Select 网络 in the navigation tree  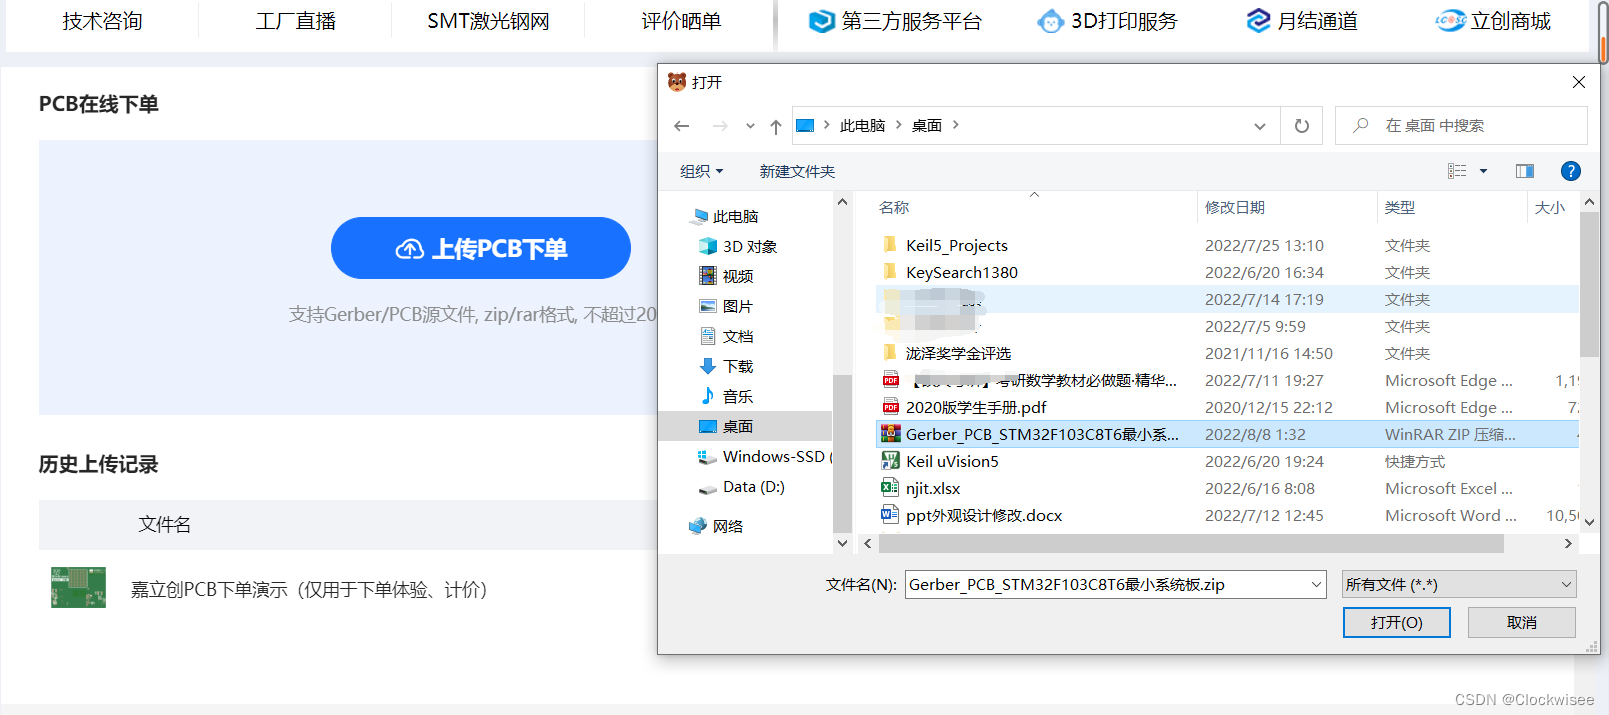(715, 526)
